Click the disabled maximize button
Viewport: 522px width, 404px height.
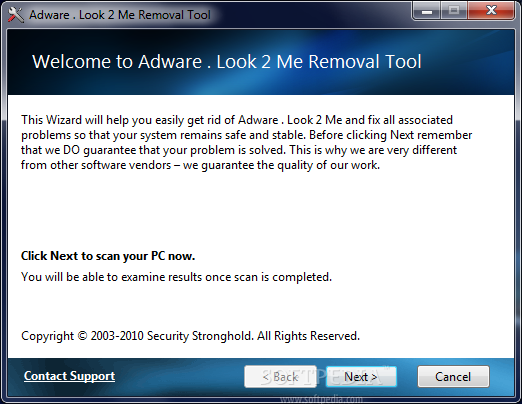point(454,11)
